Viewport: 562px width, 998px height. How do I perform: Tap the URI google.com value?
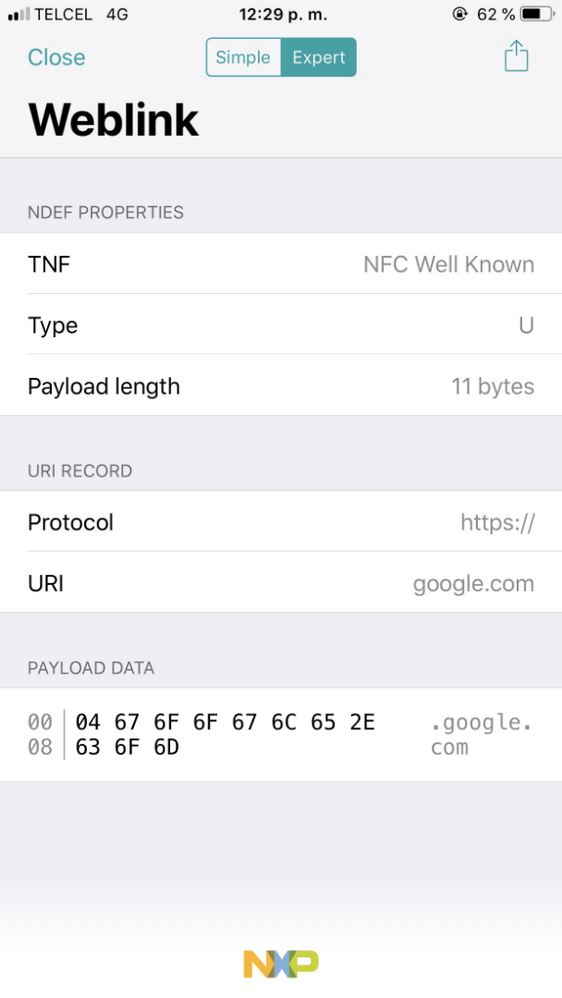click(474, 584)
